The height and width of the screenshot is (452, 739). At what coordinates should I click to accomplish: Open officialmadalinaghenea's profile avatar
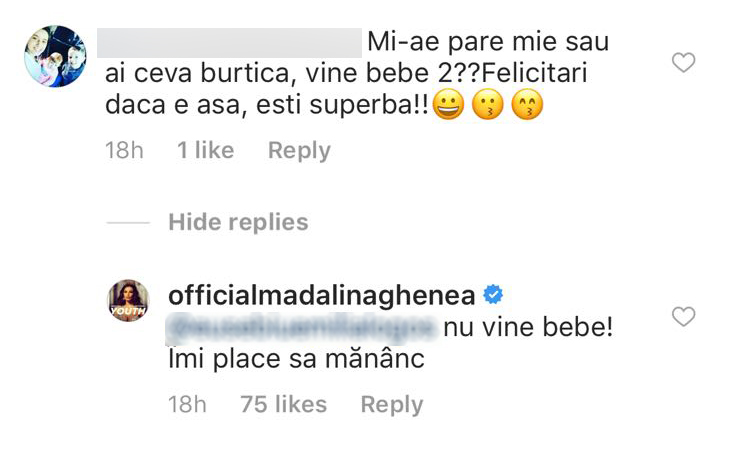[129, 302]
